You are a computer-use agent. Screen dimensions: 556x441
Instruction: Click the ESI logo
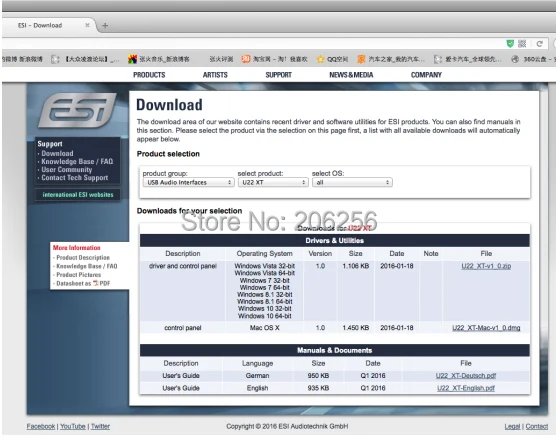click(77, 110)
